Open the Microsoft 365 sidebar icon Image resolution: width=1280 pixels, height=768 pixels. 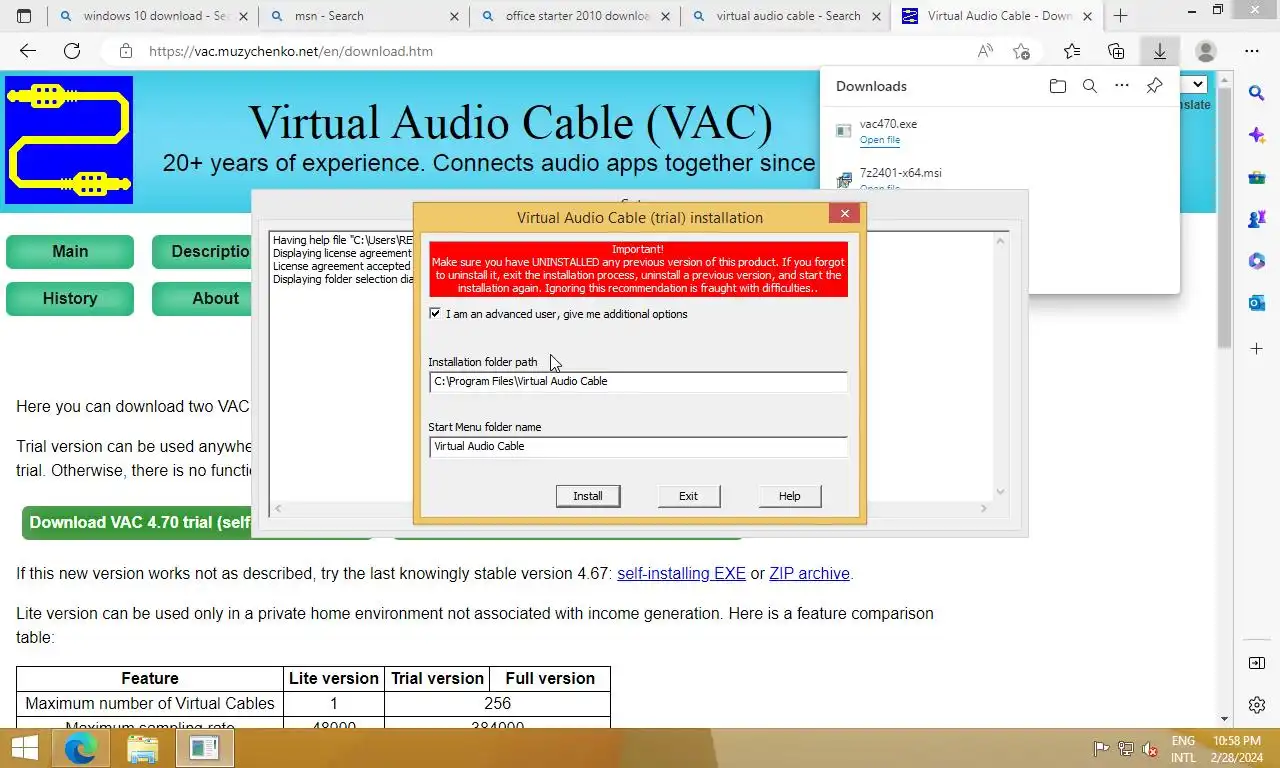click(x=1257, y=261)
